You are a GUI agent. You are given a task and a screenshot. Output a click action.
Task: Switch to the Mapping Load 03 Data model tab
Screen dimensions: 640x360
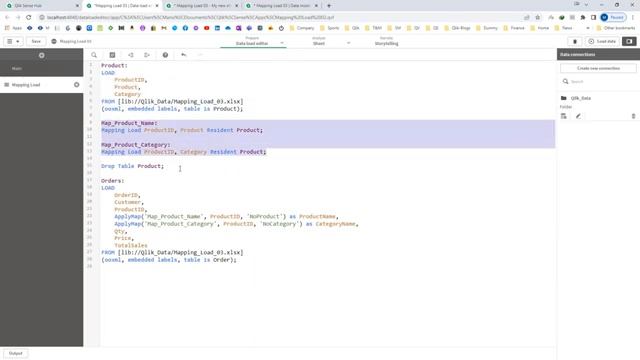[282, 6]
